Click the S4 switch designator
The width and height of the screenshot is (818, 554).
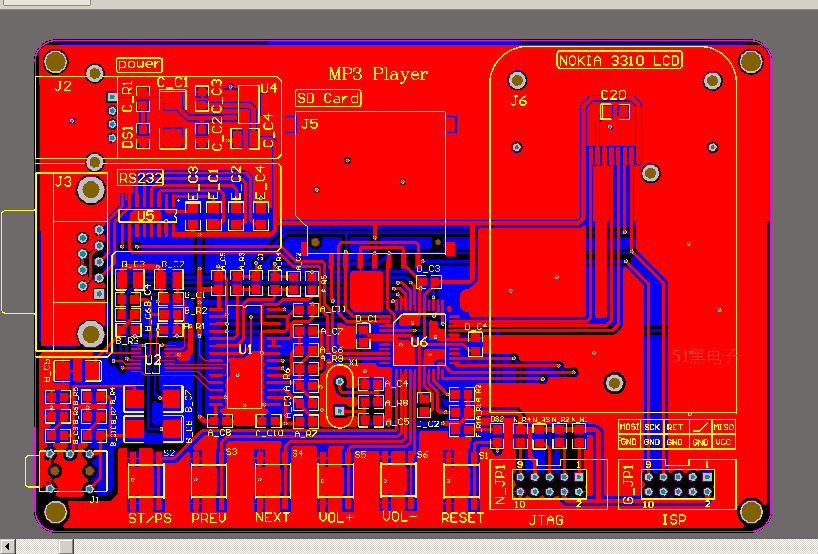297,454
